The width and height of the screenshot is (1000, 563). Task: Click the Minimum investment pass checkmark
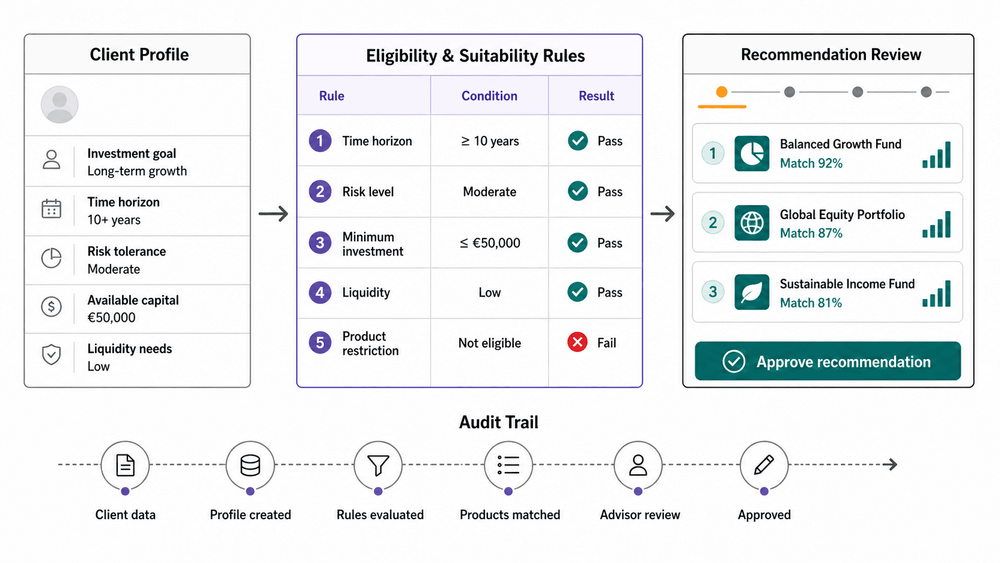tap(578, 243)
